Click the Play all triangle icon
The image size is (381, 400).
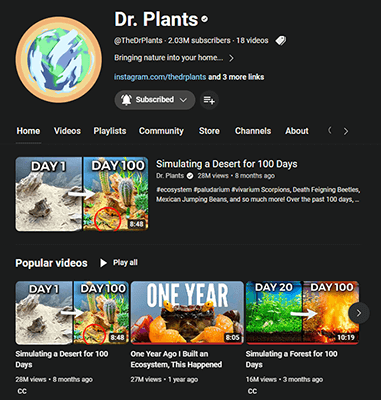click(103, 263)
